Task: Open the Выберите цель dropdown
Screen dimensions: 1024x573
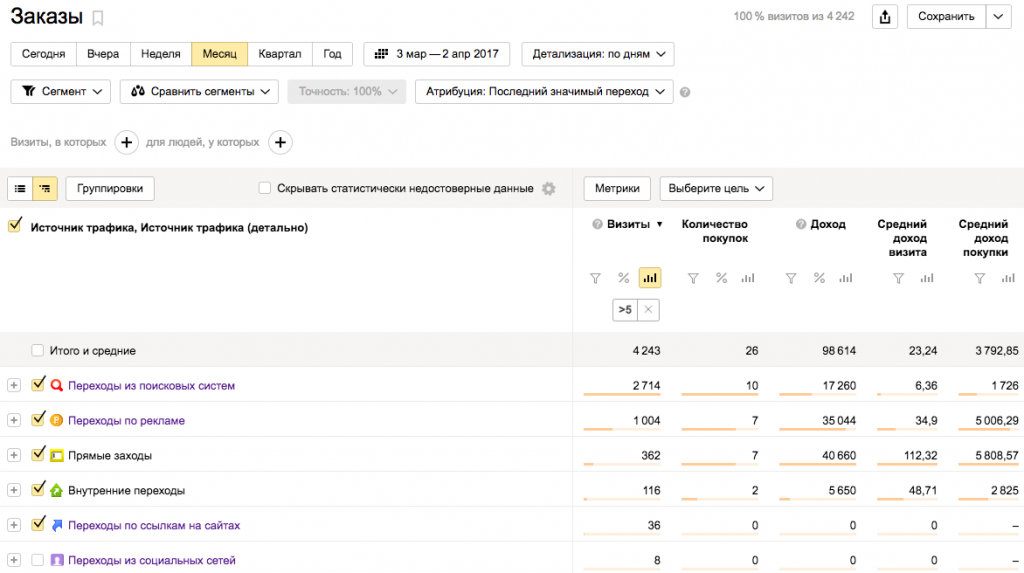Action: (715, 188)
